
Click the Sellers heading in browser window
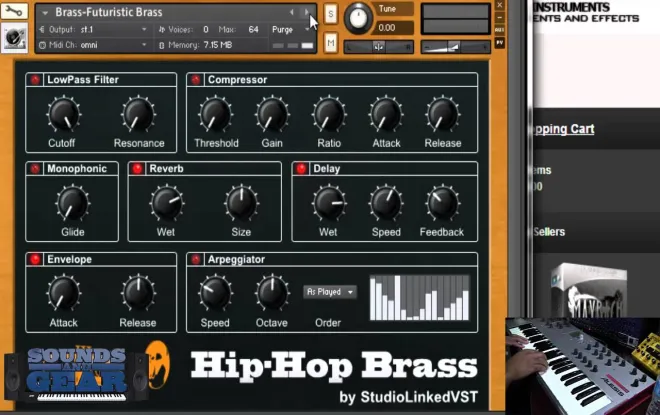(x=549, y=231)
